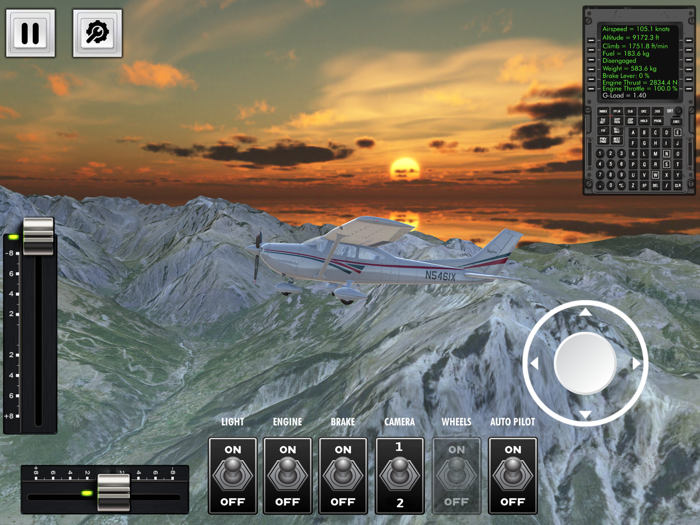This screenshot has height=525, width=700.
Task: Click the G-Load = 1.40 readout
Action: (x=624, y=96)
